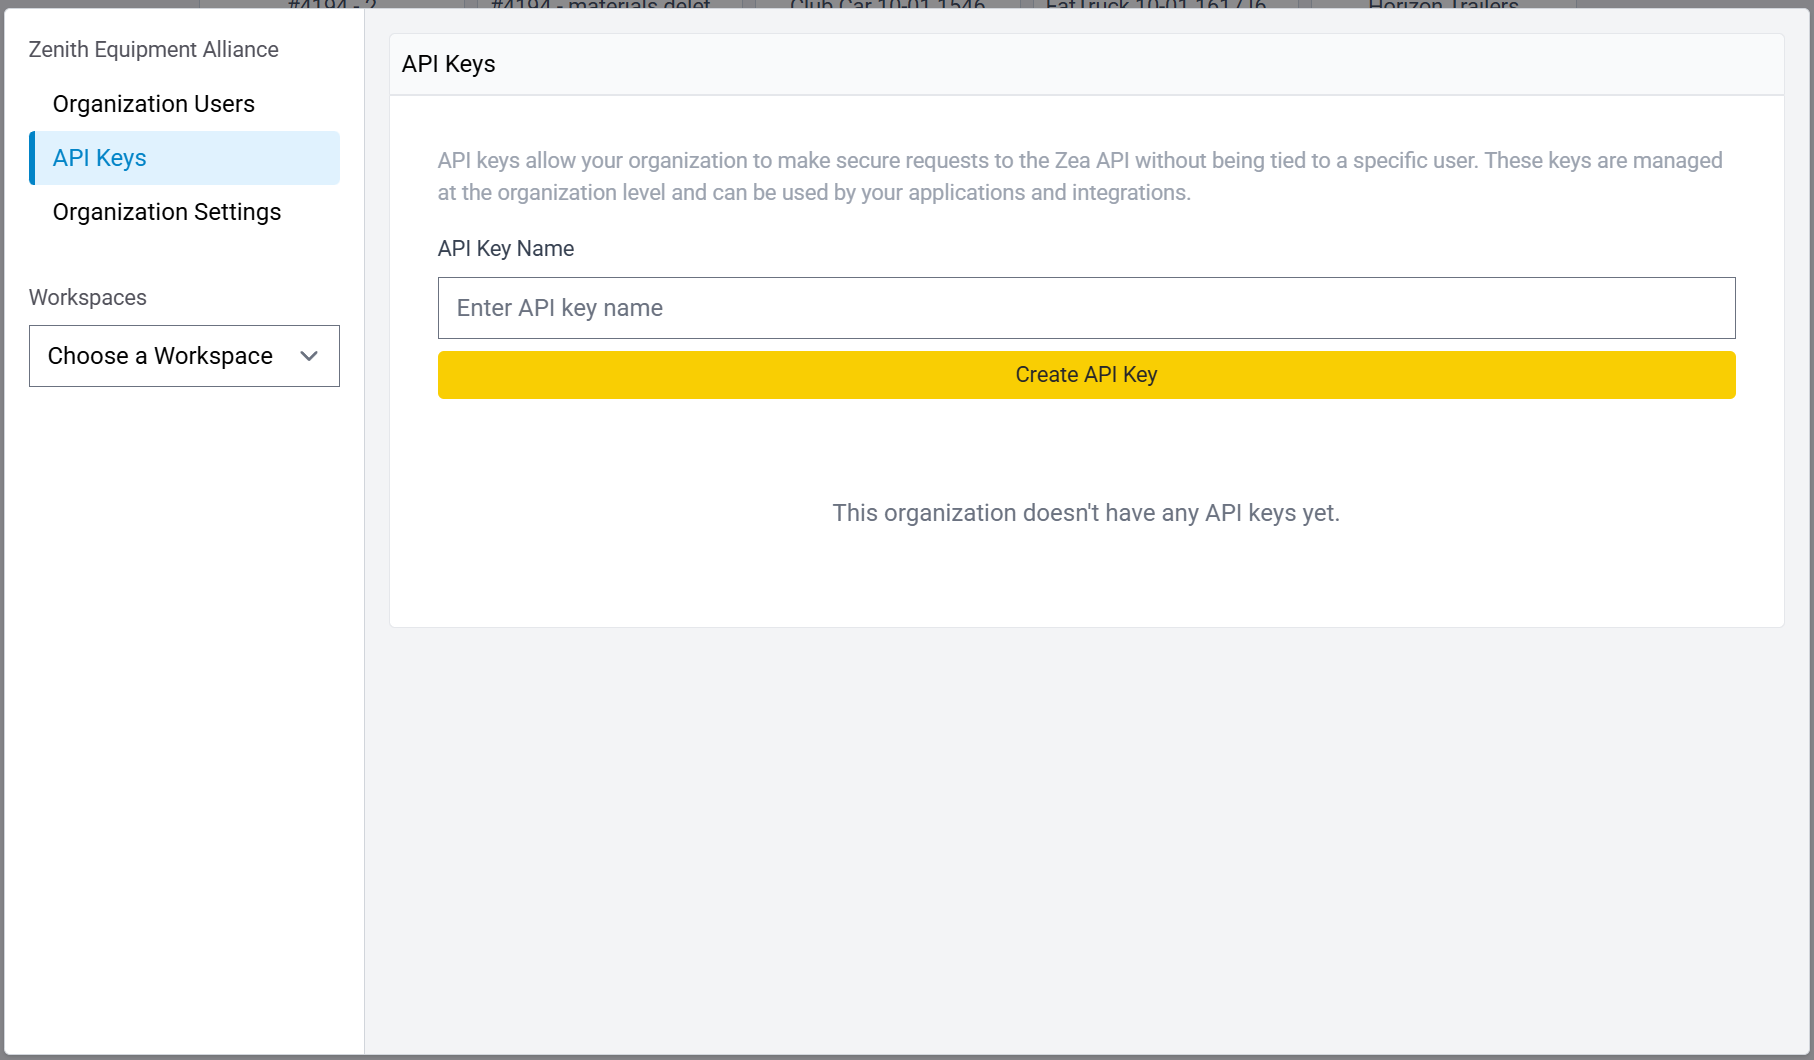This screenshot has height=1060, width=1814.
Task: Click the empty gray area below the panel
Action: pyautogui.click(x=1086, y=840)
